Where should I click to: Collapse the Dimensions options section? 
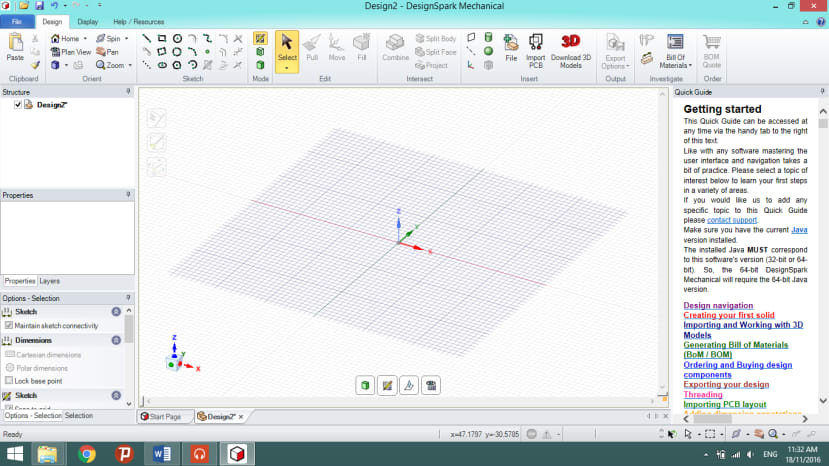coord(116,340)
